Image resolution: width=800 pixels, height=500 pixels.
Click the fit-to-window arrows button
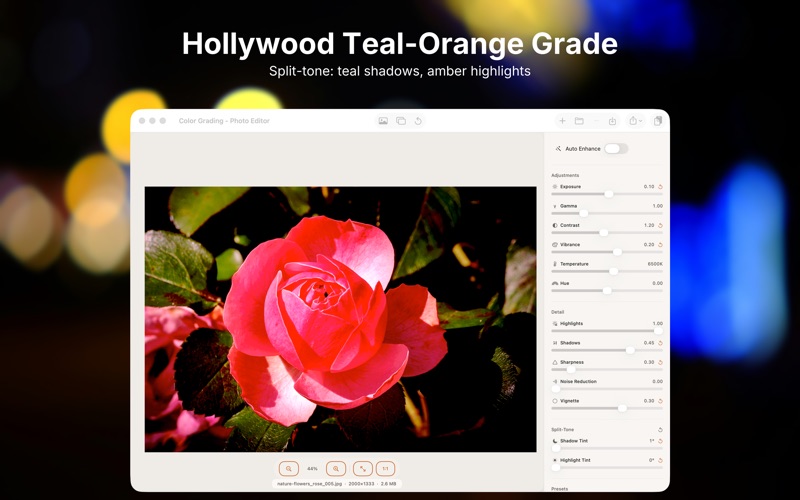point(363,468)
